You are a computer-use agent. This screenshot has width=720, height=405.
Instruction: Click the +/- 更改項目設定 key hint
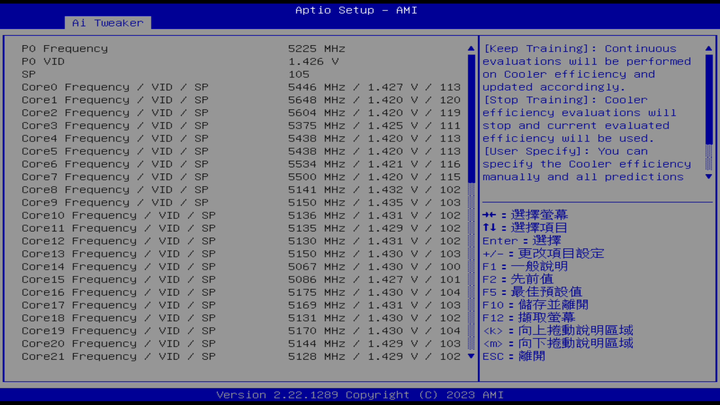pos(543,253)
